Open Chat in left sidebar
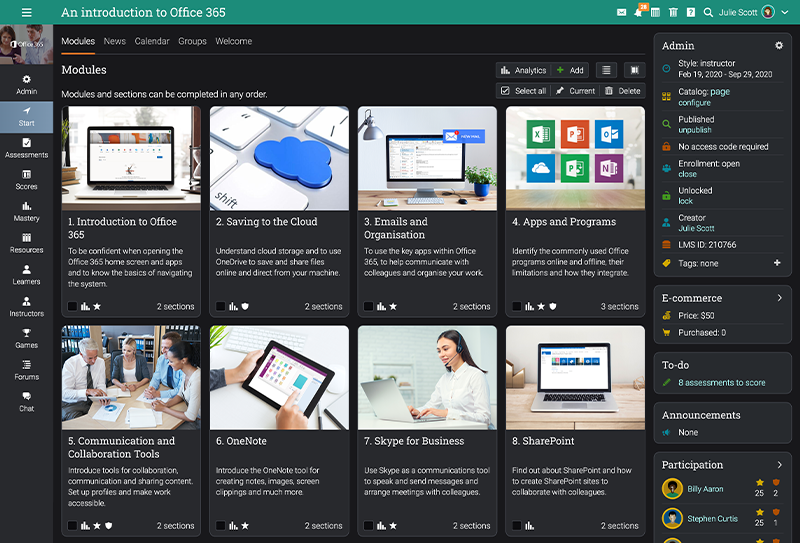The height and width of the screenshot is (543, 800). click(x=27, y=402)
